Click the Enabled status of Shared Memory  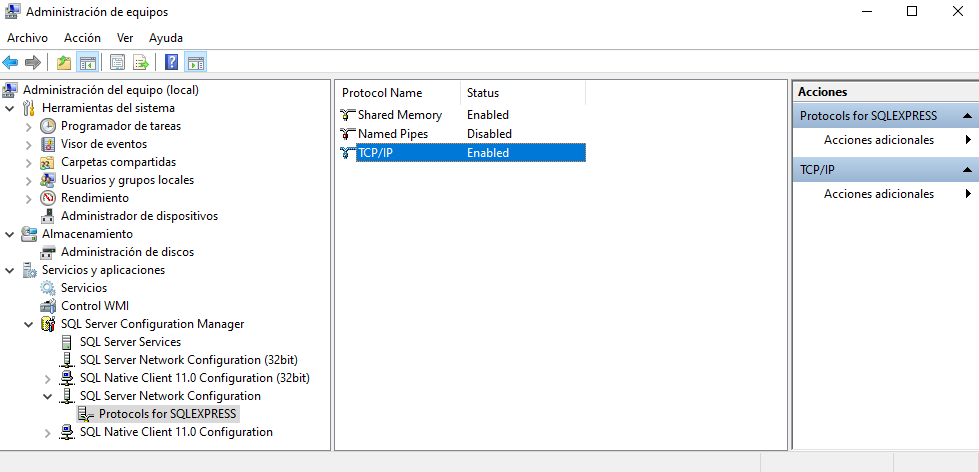[488, 115]
